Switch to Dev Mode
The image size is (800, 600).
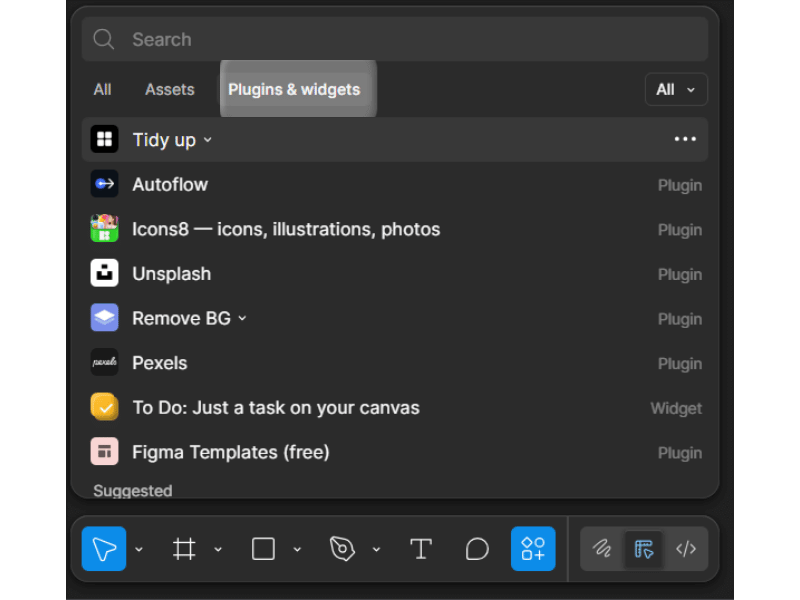(x=686, y=549)
